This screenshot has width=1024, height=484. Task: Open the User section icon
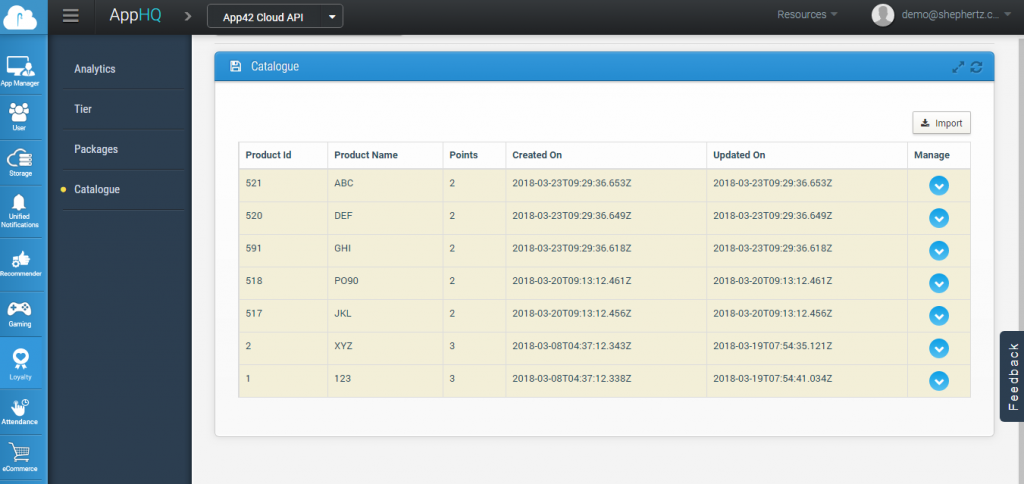[x=20, y=116]
